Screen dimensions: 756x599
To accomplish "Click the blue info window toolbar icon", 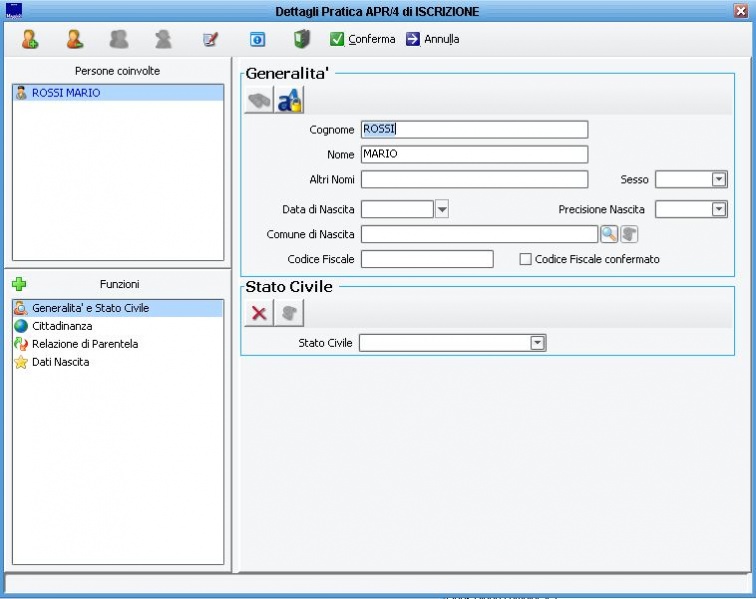I will tap(257, 39).
